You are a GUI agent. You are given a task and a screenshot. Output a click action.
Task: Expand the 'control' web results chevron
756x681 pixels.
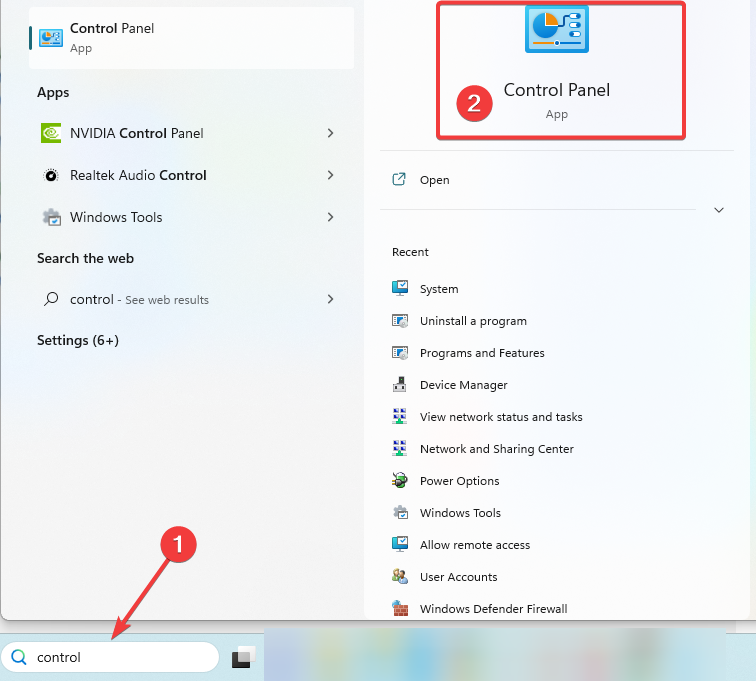click(x=330, y=299)
